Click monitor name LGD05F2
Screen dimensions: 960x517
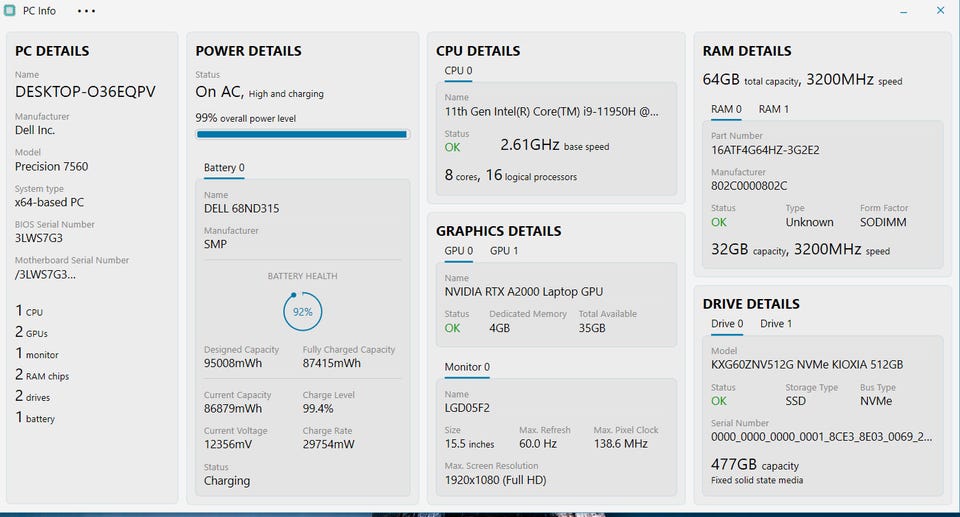click(467, 408)
